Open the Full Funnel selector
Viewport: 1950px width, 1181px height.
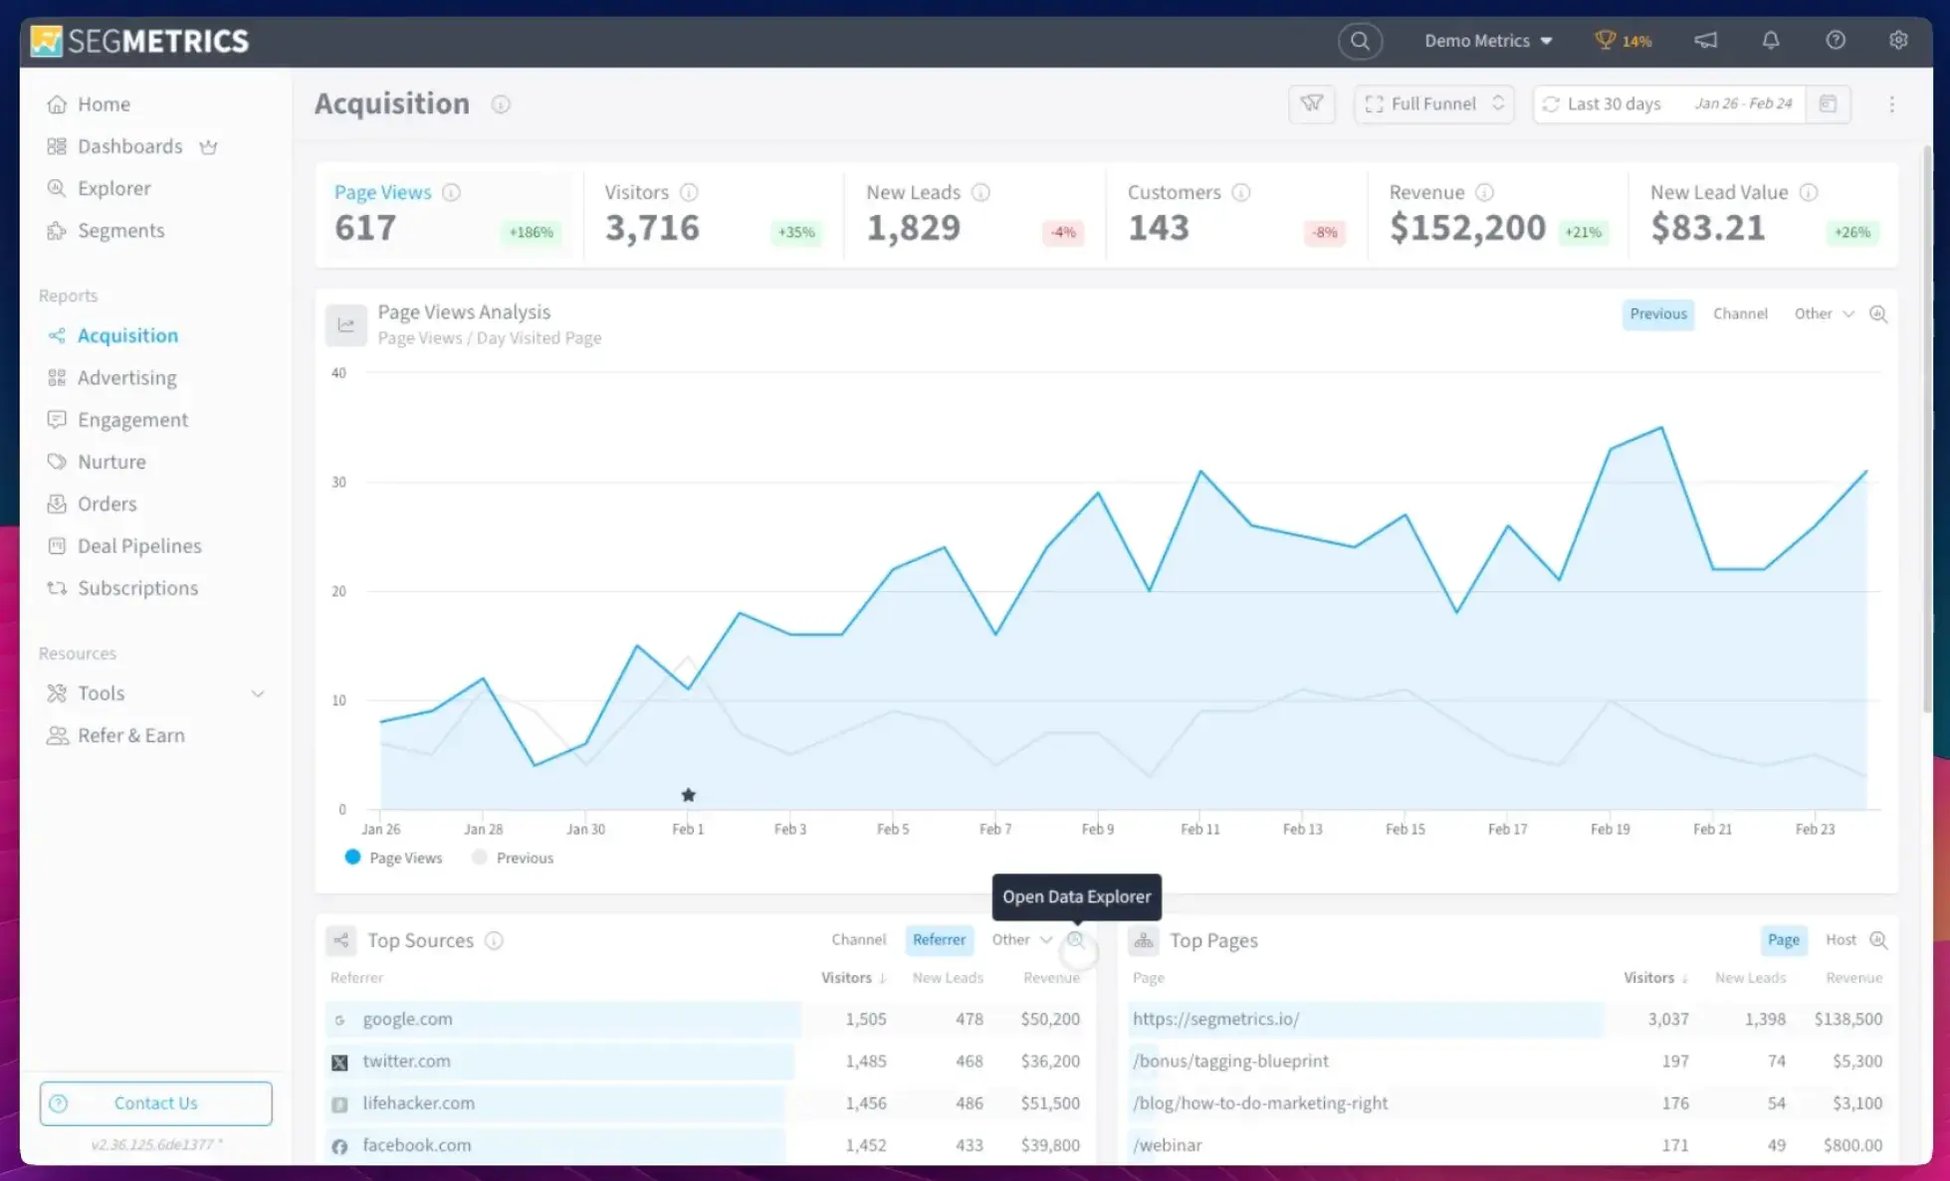(1434, 104)
